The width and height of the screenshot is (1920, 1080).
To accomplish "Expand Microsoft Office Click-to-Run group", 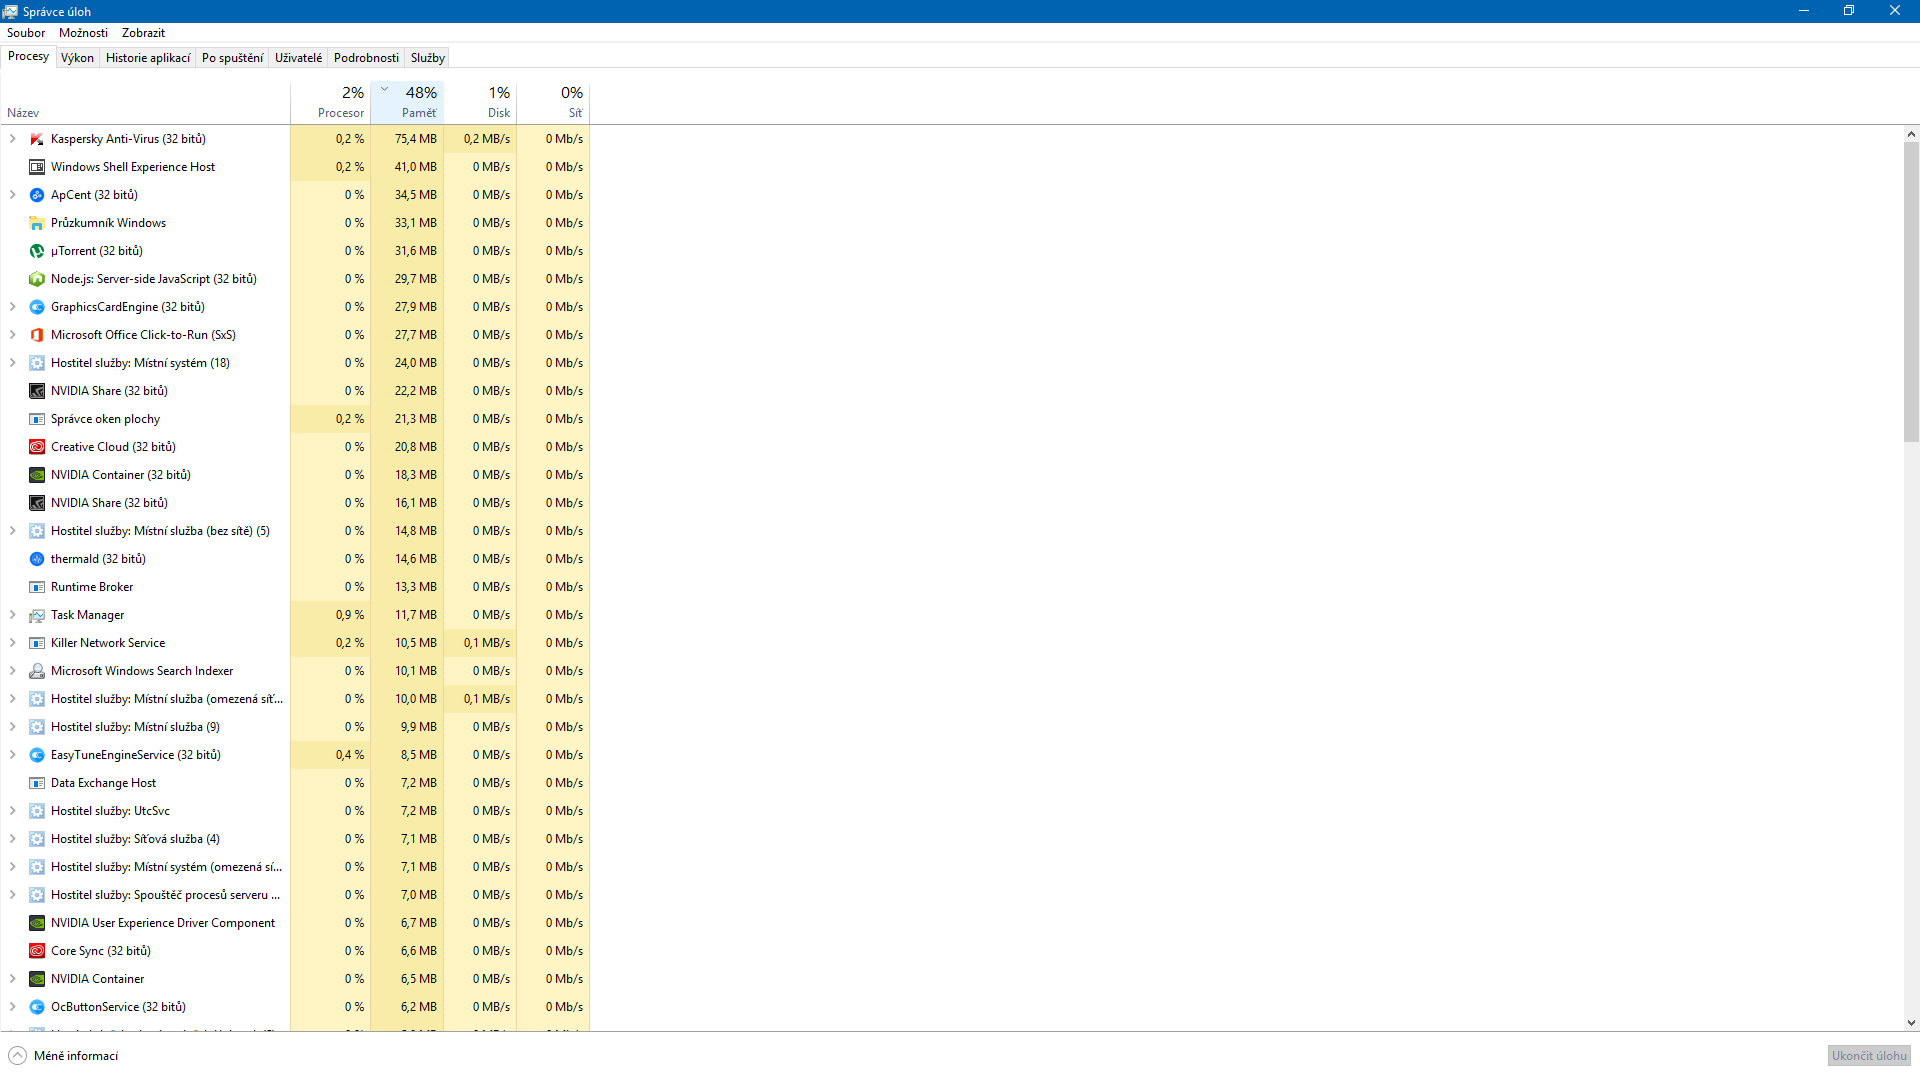I will click(12, 335).
